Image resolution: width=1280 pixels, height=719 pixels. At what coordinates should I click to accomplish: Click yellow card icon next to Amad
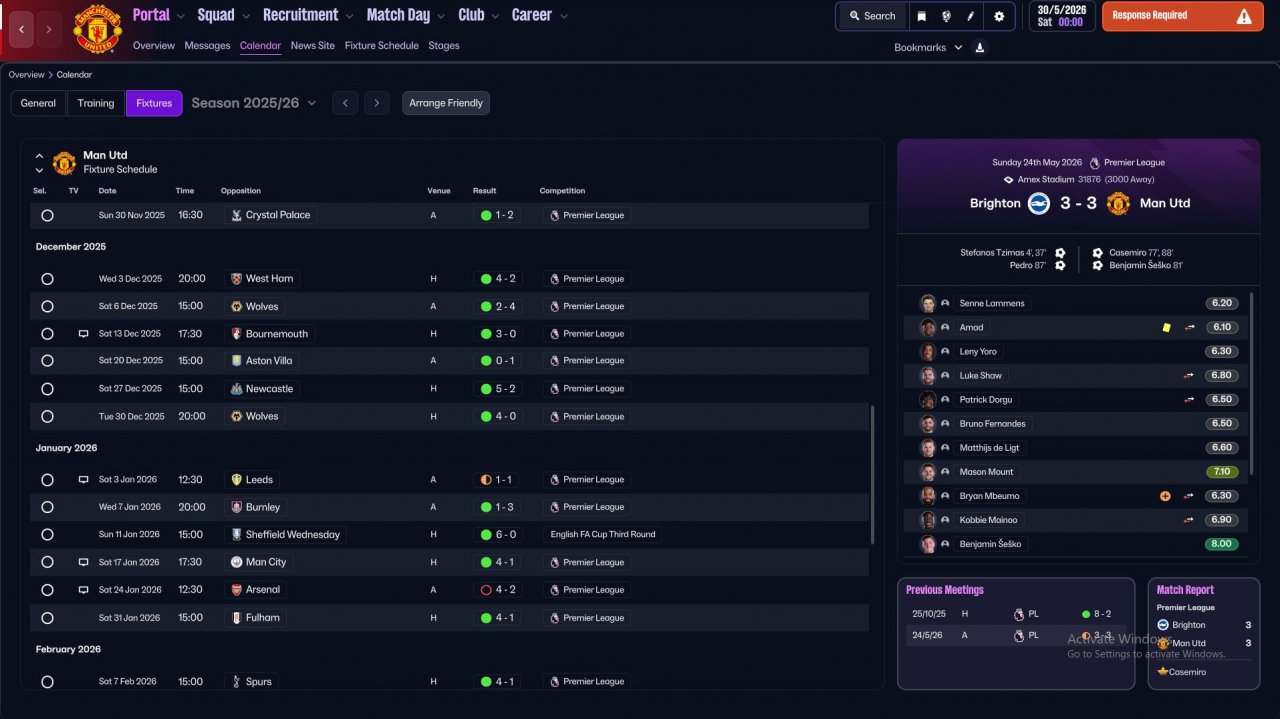(1166, 327)
